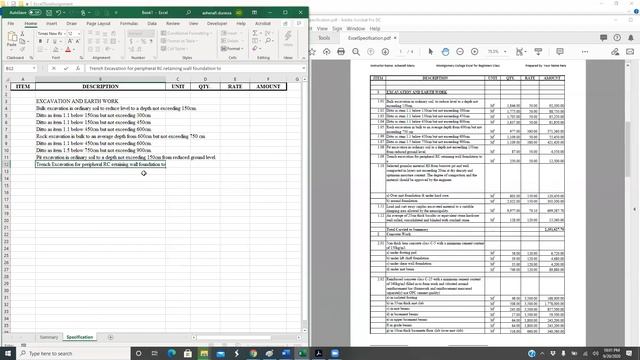Viewport: 640px width, 360px height.
Task: Choose the Selection arrow tool in Acrobat
Action: pos(430,51)
